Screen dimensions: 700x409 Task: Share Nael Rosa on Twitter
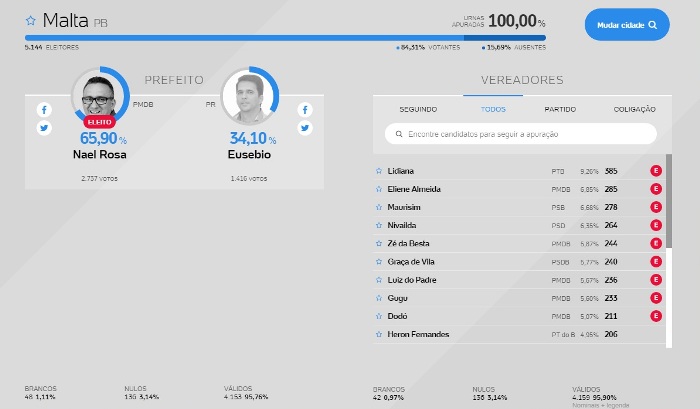(x=44, y=128)
